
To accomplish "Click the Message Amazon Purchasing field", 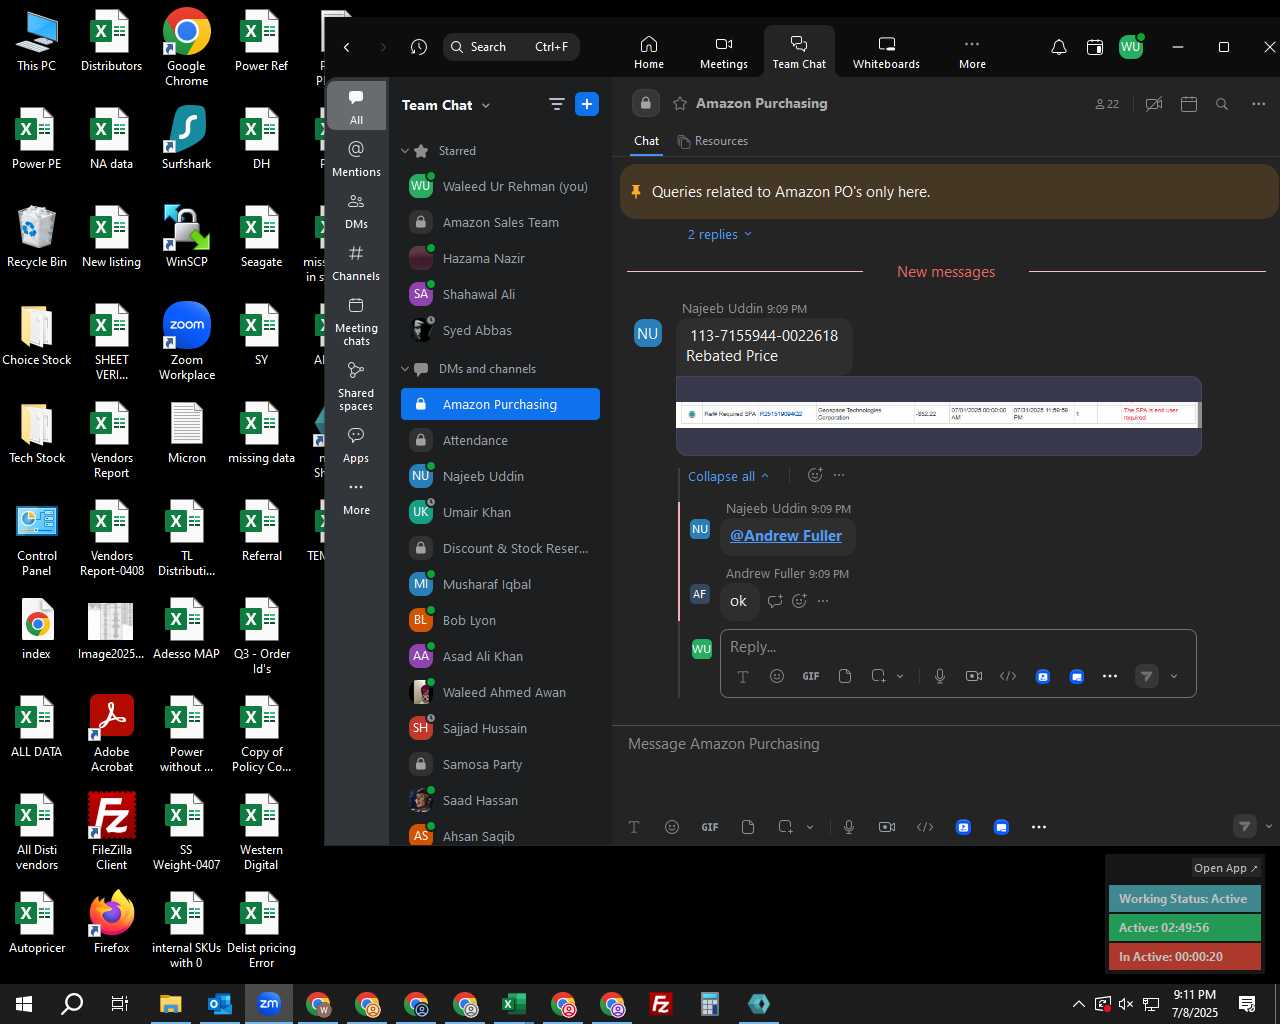I will [945, 744].
